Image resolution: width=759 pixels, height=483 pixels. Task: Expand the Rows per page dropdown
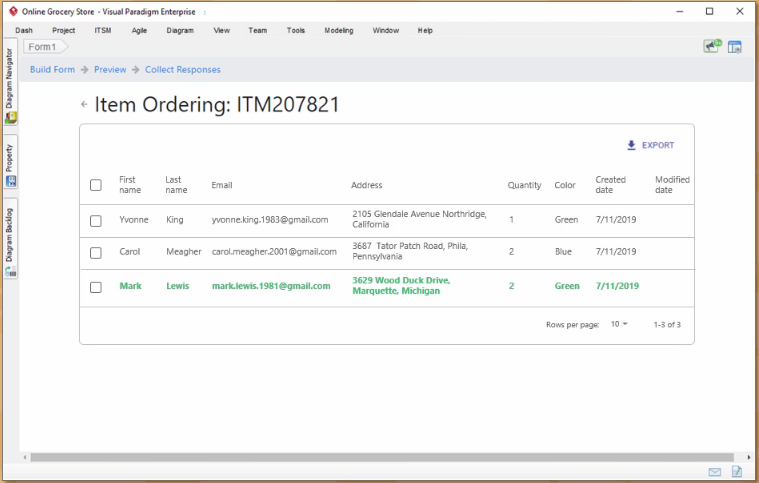click(619, 325)
